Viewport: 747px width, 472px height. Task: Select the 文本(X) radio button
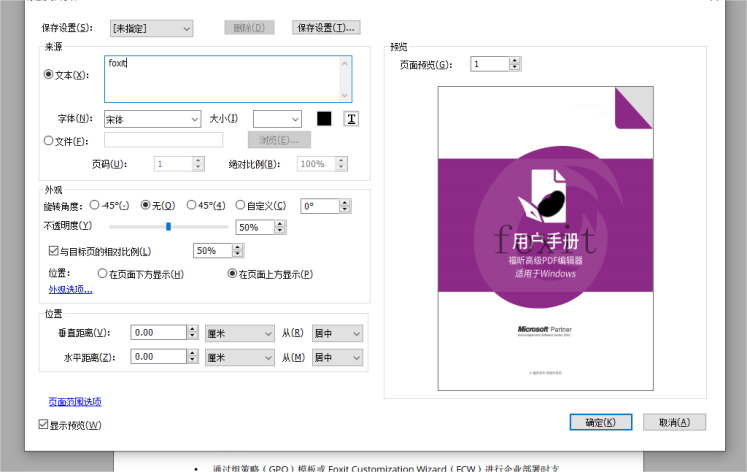pyautogui.click(x=48, y=74)
